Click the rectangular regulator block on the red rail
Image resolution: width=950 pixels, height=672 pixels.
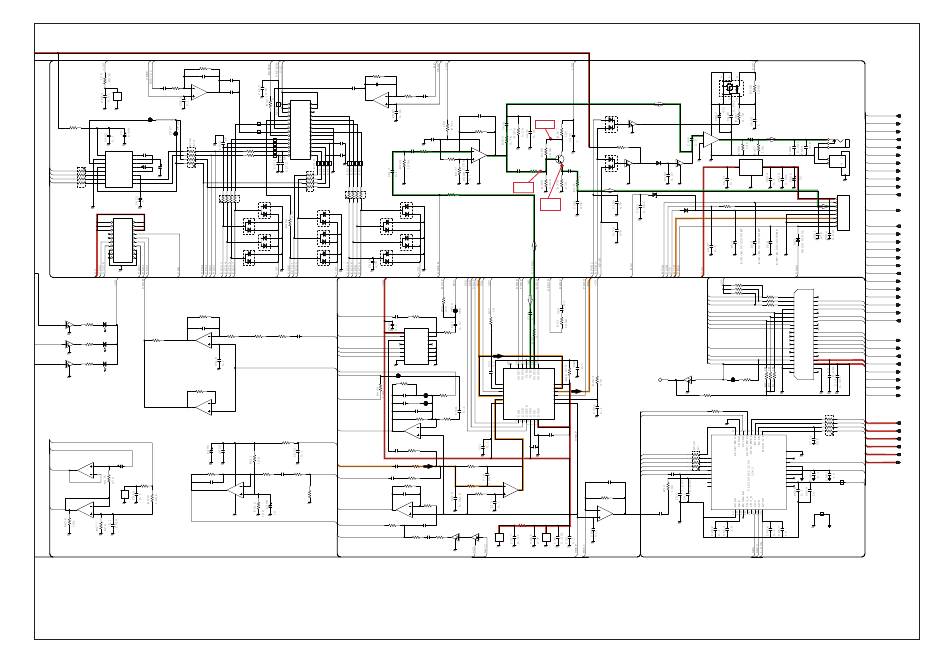tap(751, 167)
